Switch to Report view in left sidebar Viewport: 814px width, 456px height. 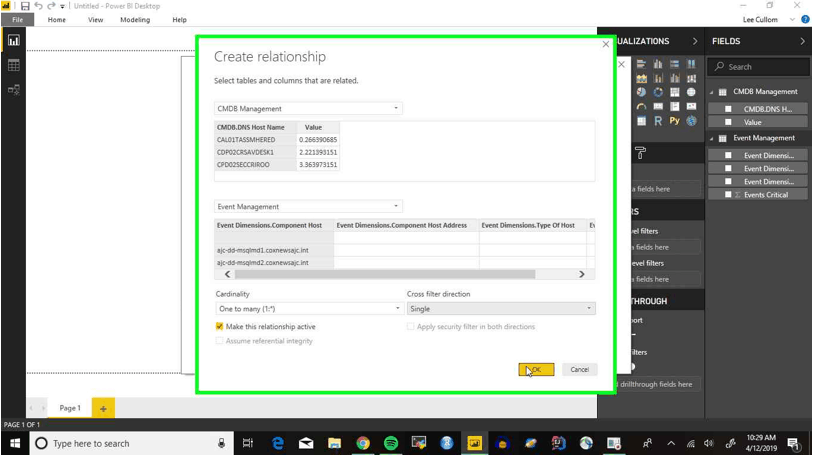pyautogui.click(x=13, y=41)
